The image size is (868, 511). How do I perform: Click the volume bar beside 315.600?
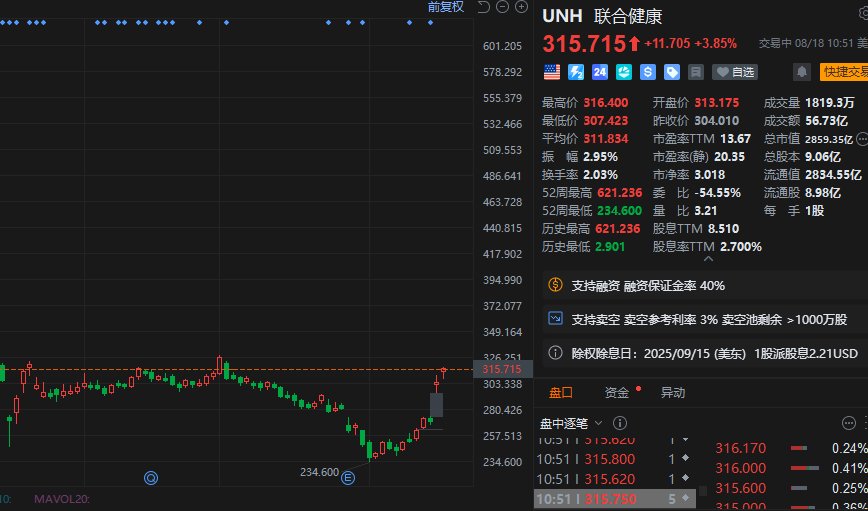799,488
